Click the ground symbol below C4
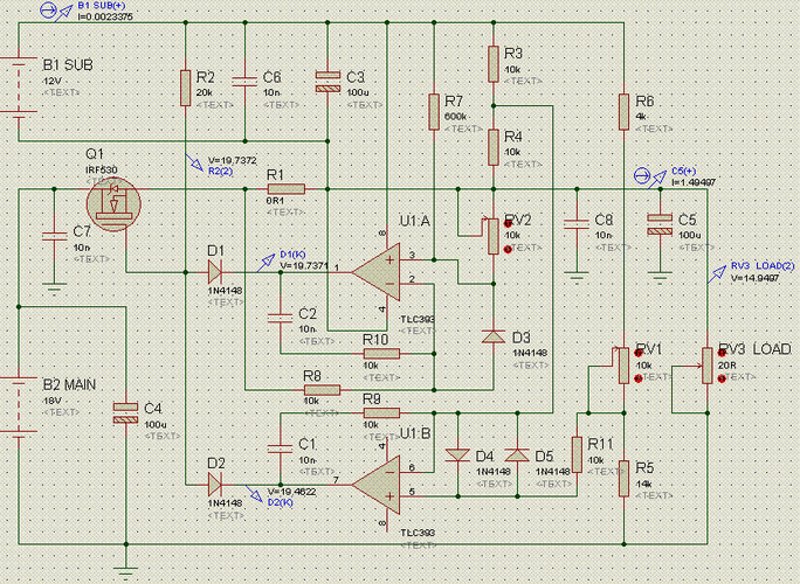The width and height of the screenshot is (800, 584). click(x=126, y=573)
